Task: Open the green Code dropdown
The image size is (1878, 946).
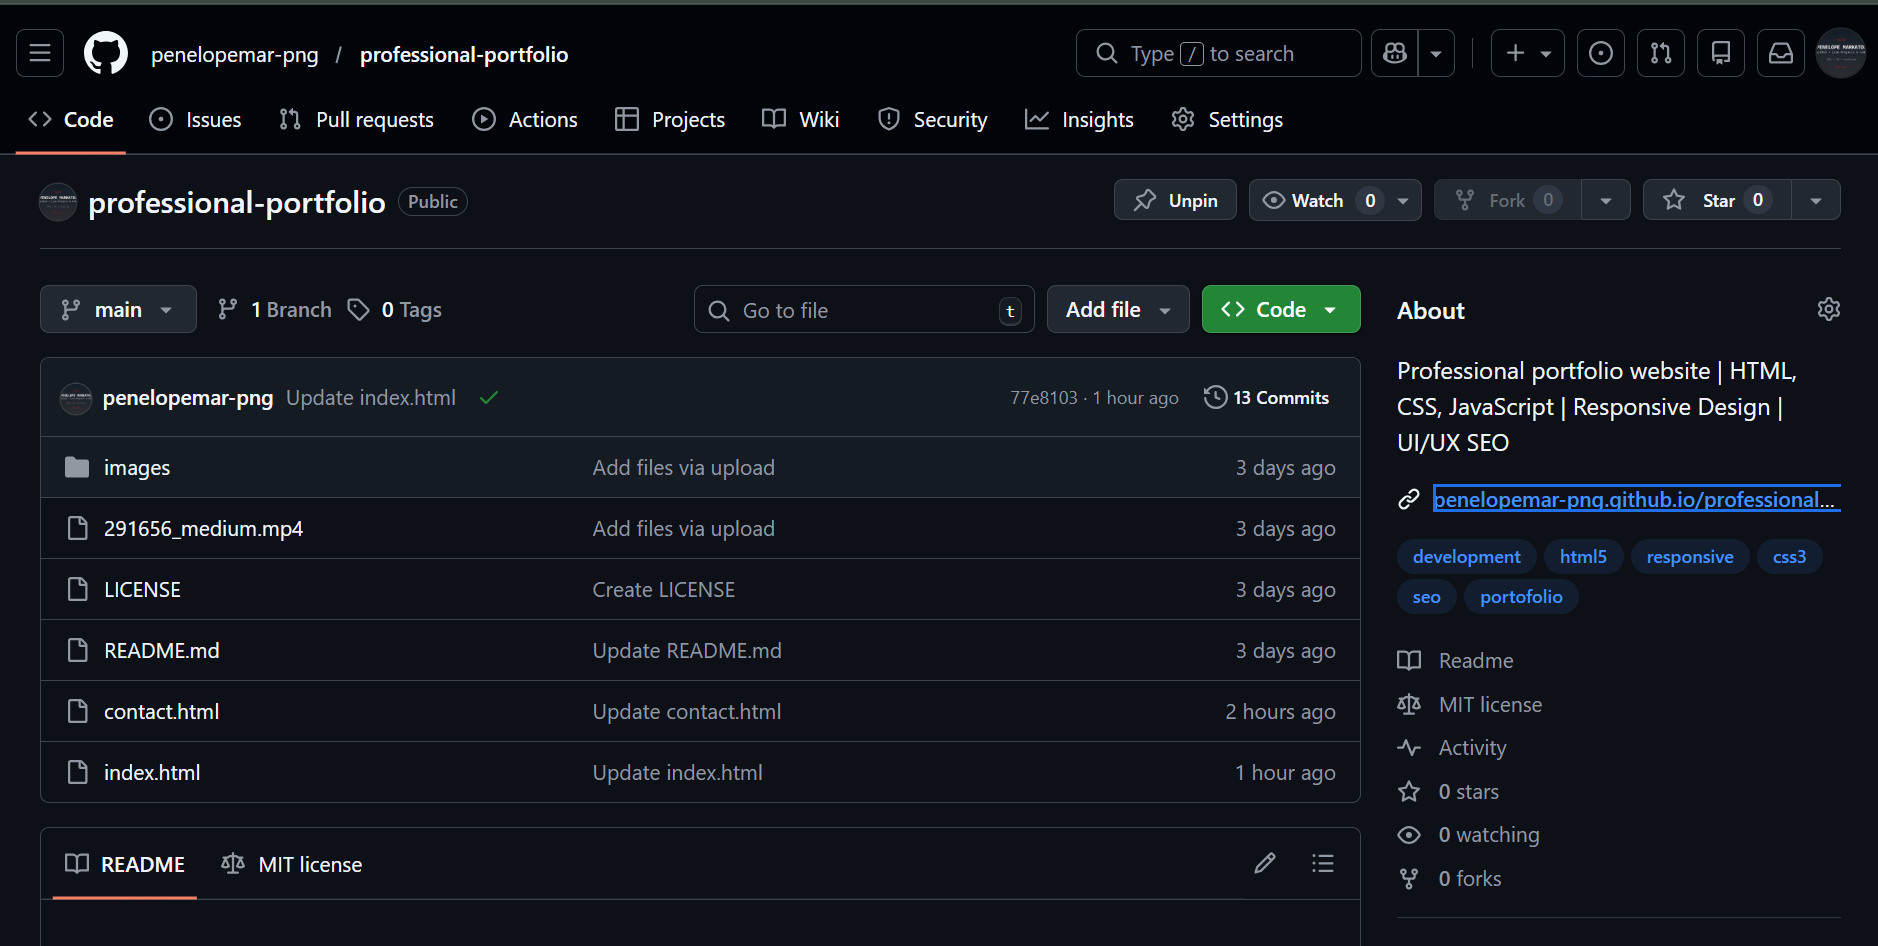Action: pyautogui.click(x=1280, y=309)
